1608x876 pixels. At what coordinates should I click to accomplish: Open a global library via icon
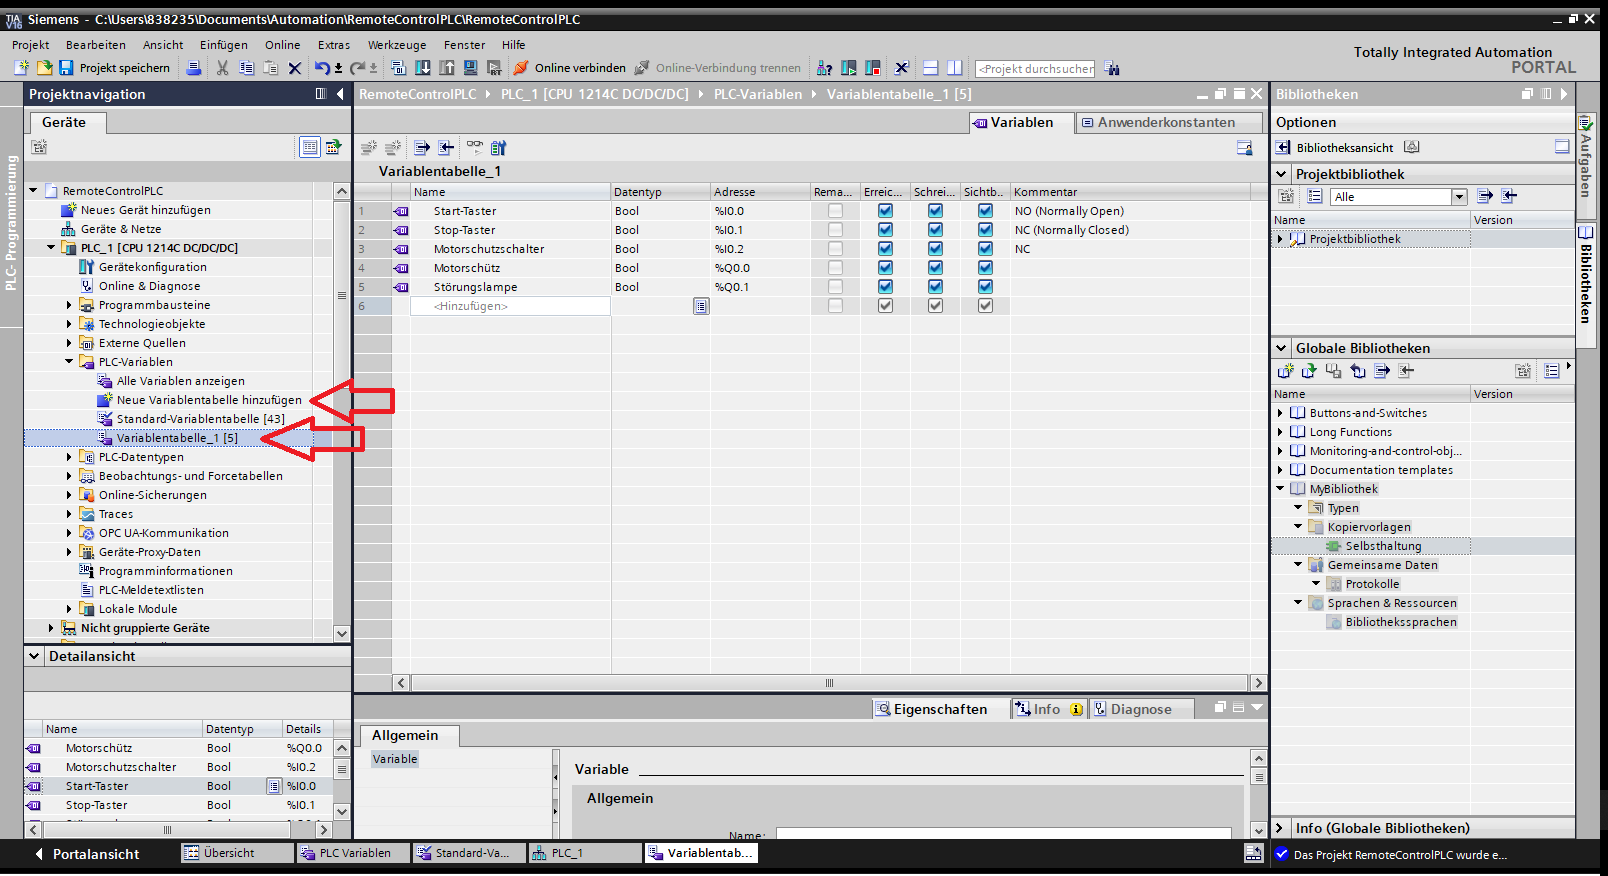(x=1309, y=371)
